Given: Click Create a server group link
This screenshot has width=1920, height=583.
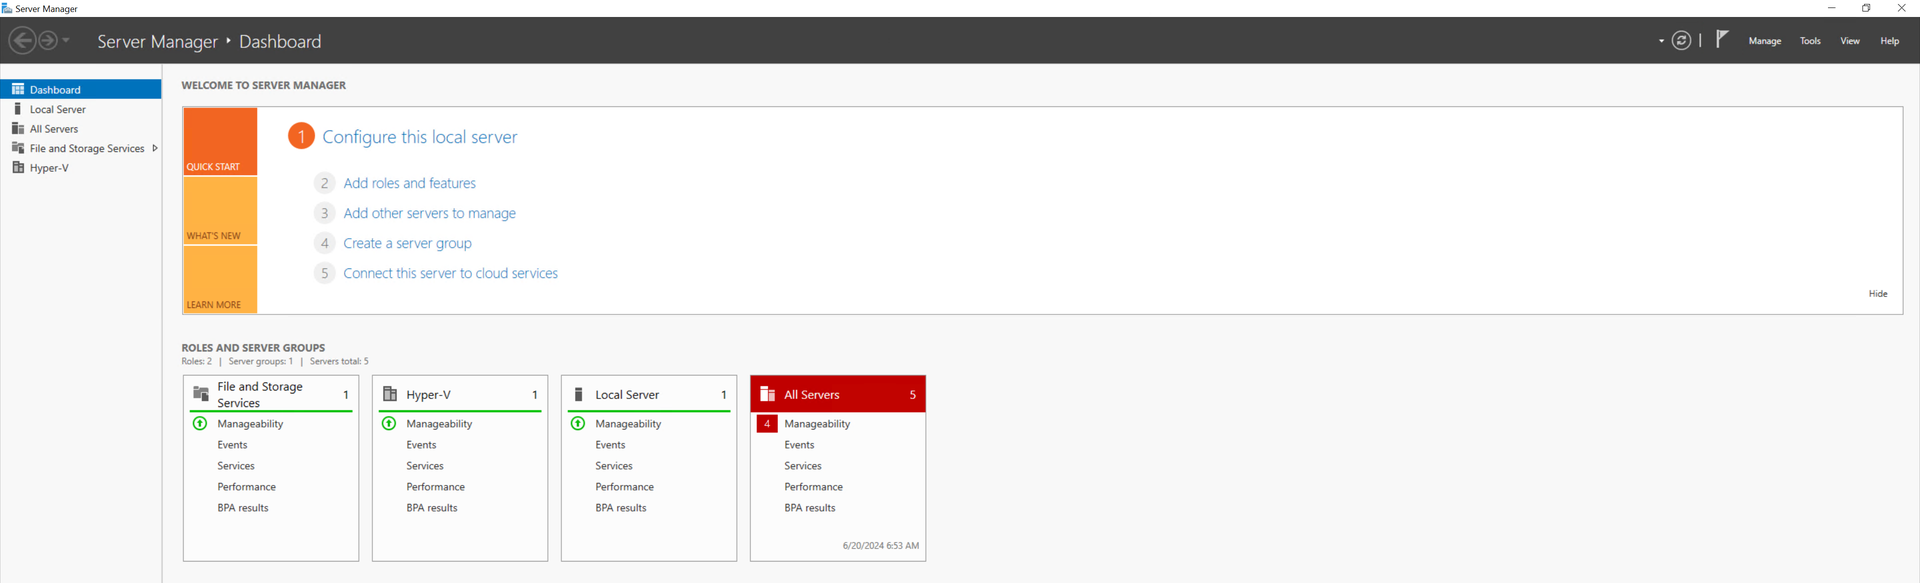Looking at the screenshot, I should (407, 243).
